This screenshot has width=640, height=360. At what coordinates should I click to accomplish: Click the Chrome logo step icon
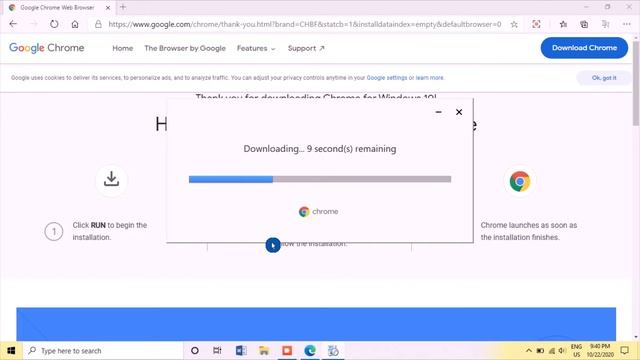[x=520, y=181]
